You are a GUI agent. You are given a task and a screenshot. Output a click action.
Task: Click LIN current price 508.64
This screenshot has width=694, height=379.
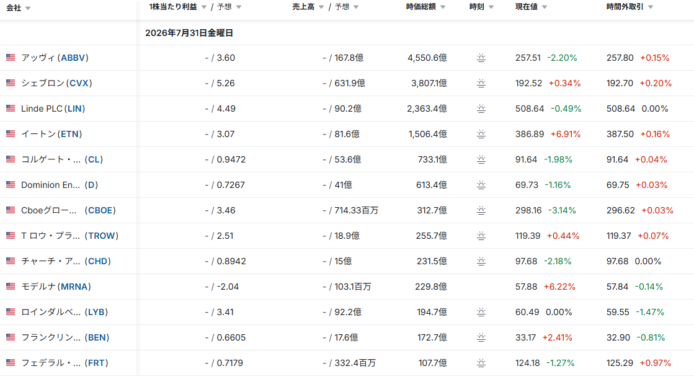click(x=529, y=108)
